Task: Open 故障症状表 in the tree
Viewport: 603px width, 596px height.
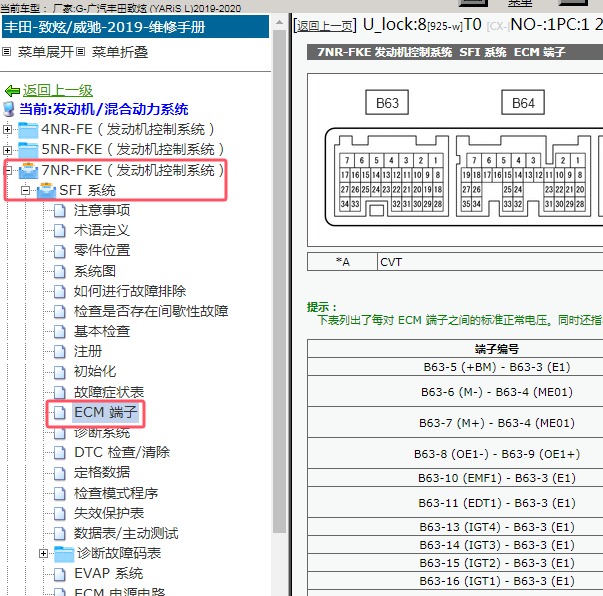Action: coord(109,393)
